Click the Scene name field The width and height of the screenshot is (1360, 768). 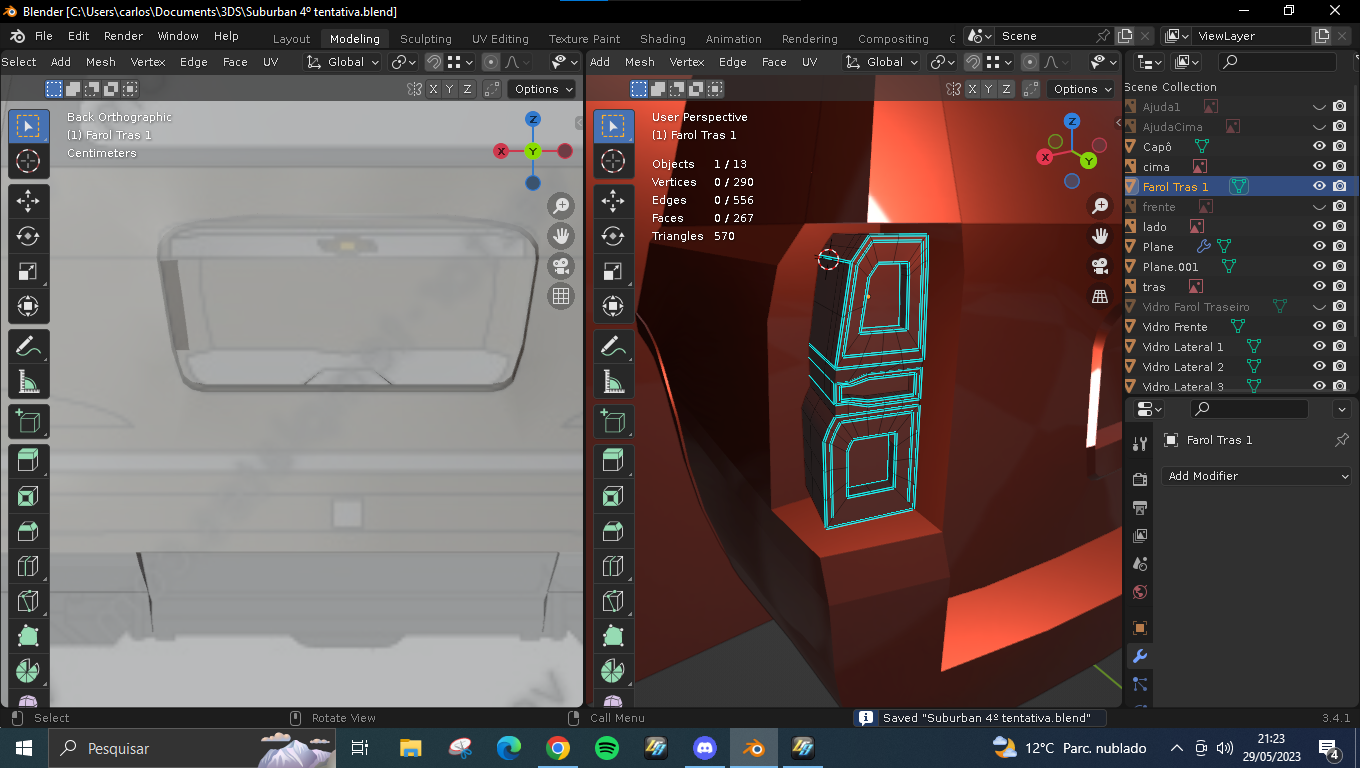point(1045,36)
